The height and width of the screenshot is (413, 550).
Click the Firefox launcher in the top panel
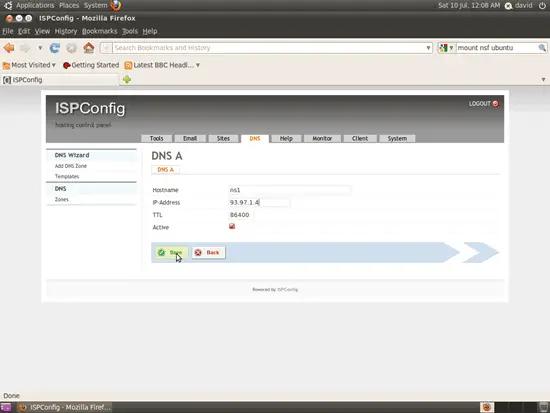pyautogui.click(x=115, y=5)
